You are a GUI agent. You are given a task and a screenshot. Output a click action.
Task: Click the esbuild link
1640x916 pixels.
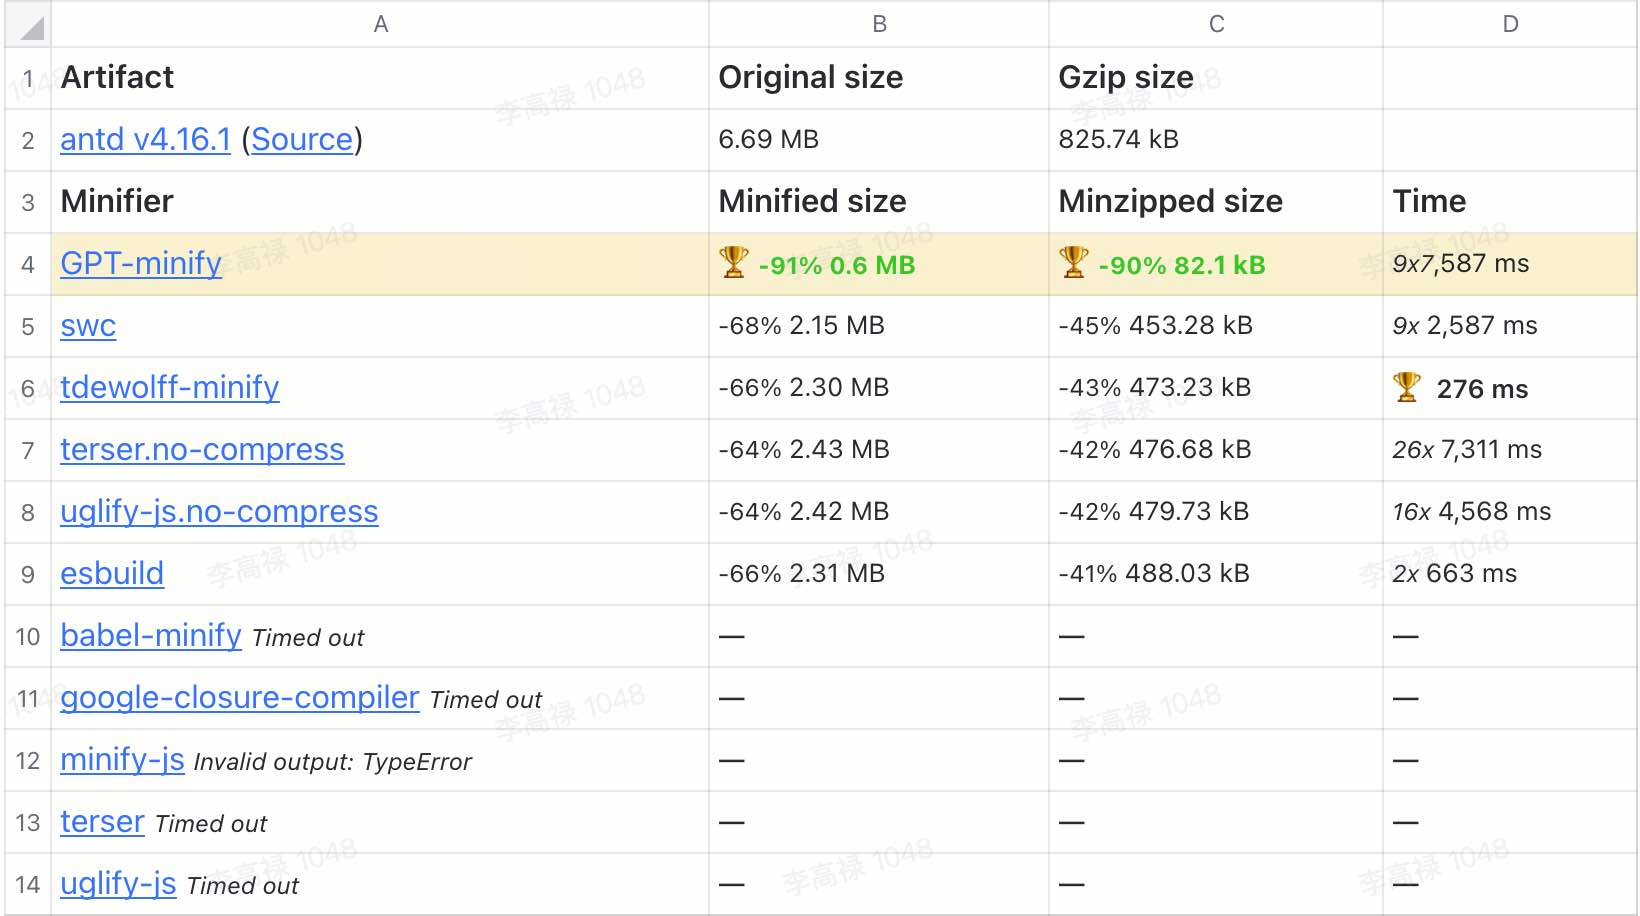pos(112,574)
